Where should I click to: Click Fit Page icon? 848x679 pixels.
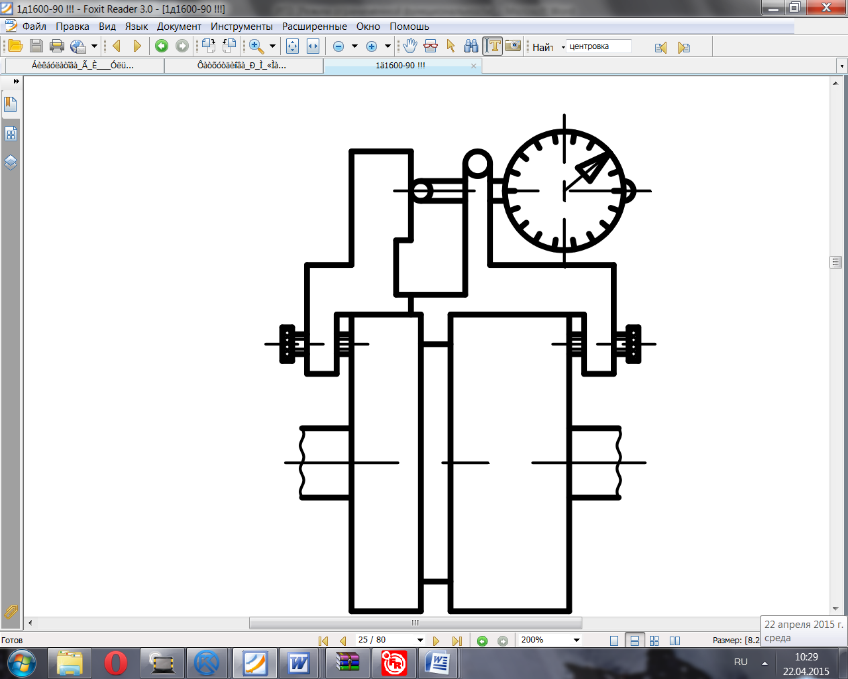click(x=293, y=46)
